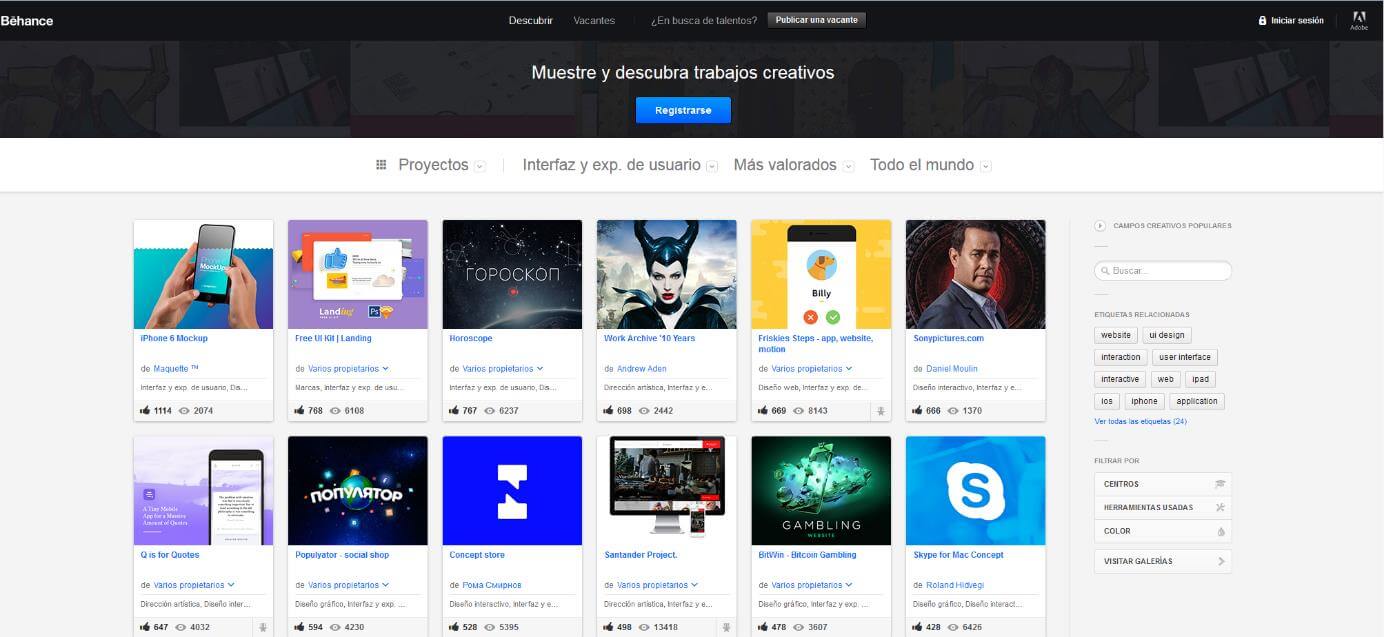Open the Centros filter
The height and width of the screenshot is (637, 1384).
(x=1163, y=484)
